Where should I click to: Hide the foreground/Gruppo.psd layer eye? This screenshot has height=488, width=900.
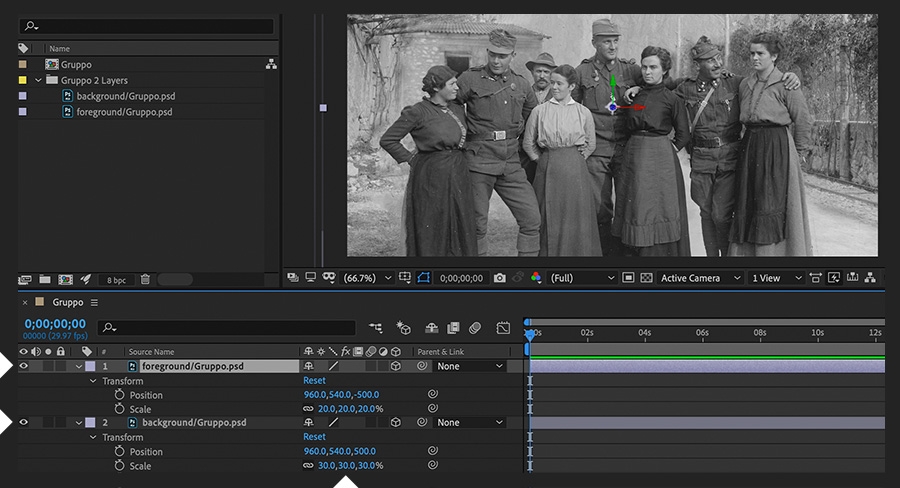(x=24, y=366)
